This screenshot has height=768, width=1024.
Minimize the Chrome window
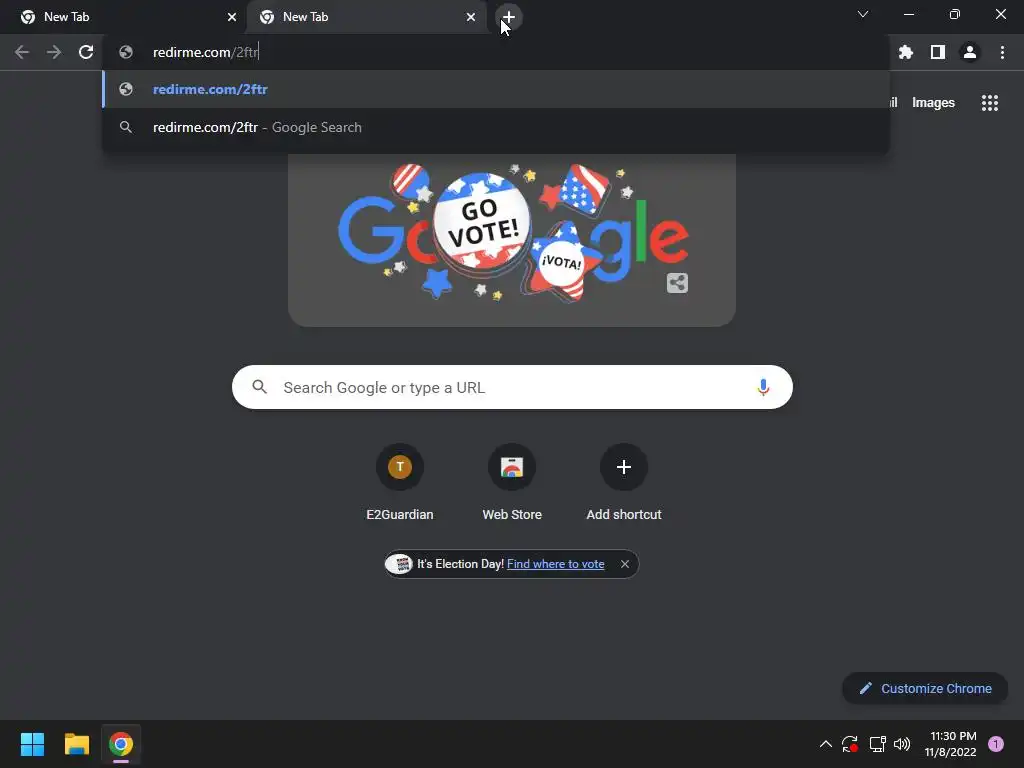[908, 14]
